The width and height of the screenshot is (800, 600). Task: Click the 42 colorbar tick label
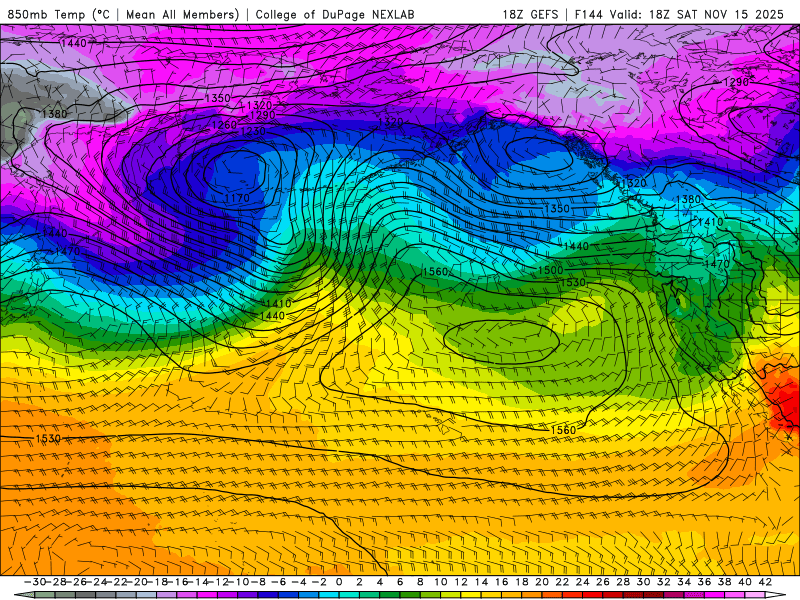(765, 582)
